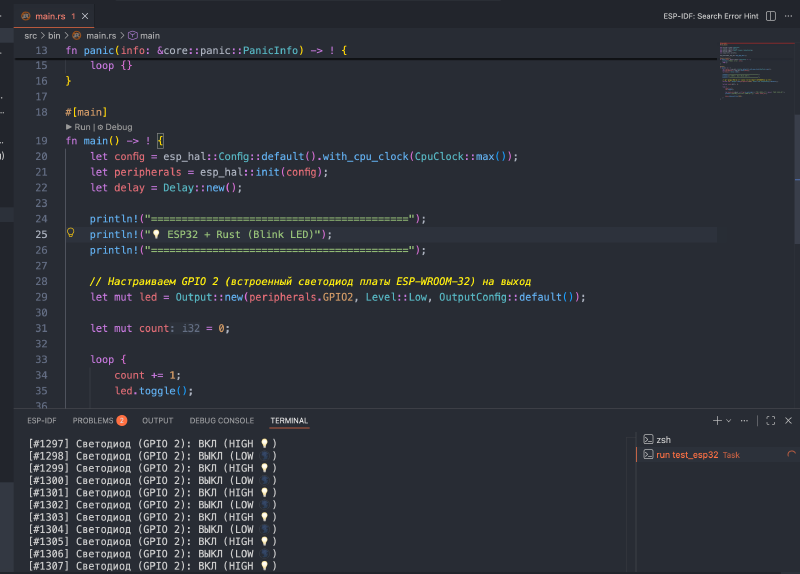Click the problems count badge 2
800x574 pixels.
(121, 420)
